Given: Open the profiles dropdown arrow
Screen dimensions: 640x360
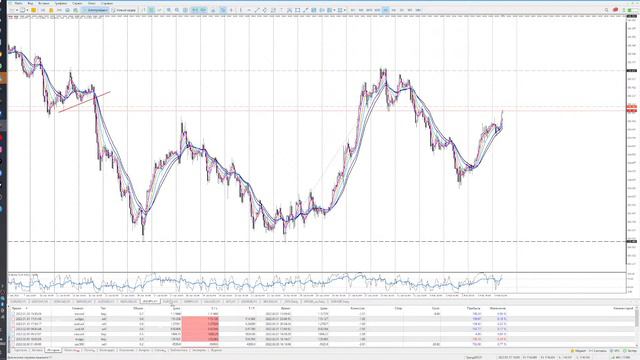Looking at the screenshot, I should click(x=27, y=10).
